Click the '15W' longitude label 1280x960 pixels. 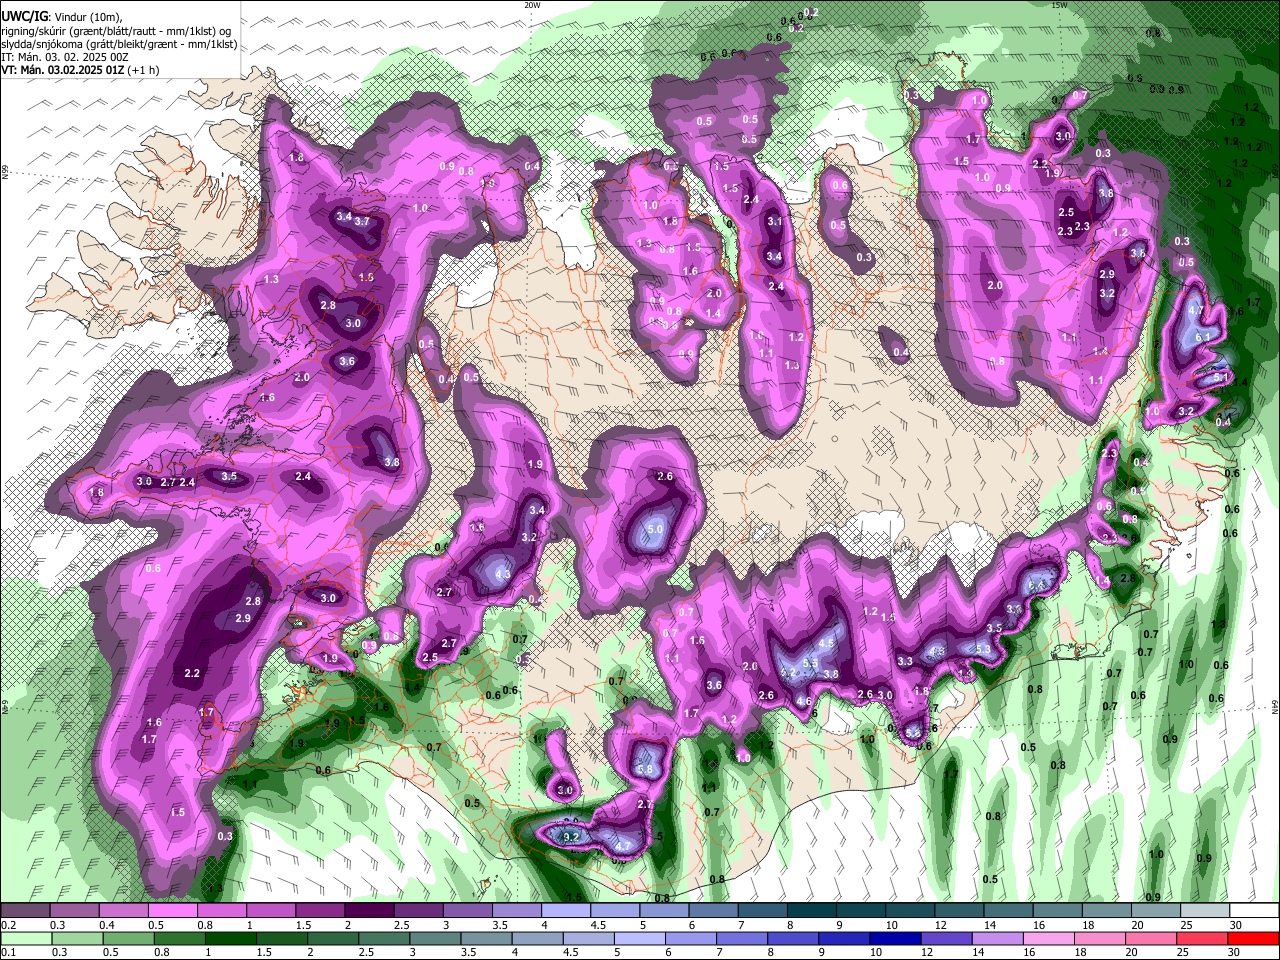[1060, 5]
